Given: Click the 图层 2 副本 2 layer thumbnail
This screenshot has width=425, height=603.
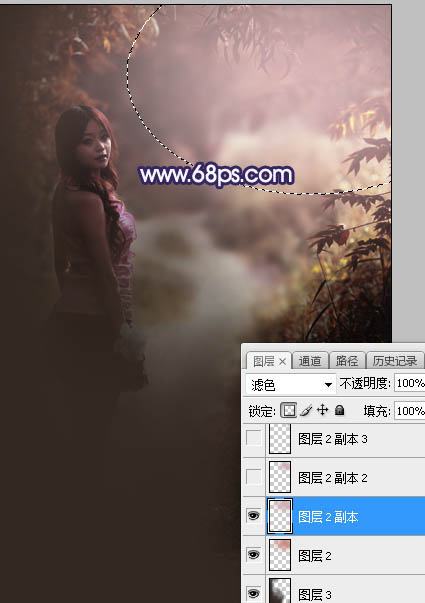Looking at the screenshot, I should point(280,477).
